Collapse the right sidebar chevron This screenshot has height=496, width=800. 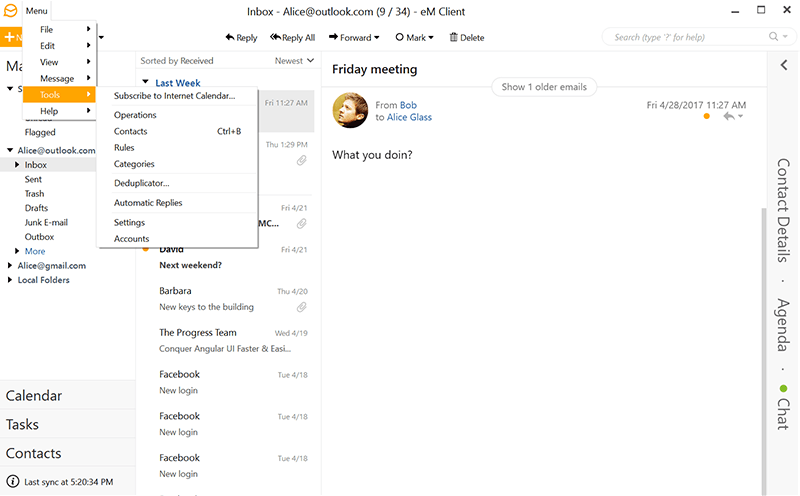(x=784, y=65)
